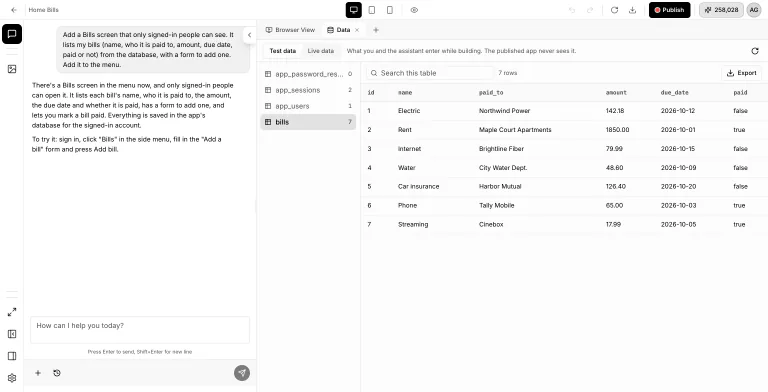Switch to tablet preview mode
768x392 pixels.
pos(372,10)
